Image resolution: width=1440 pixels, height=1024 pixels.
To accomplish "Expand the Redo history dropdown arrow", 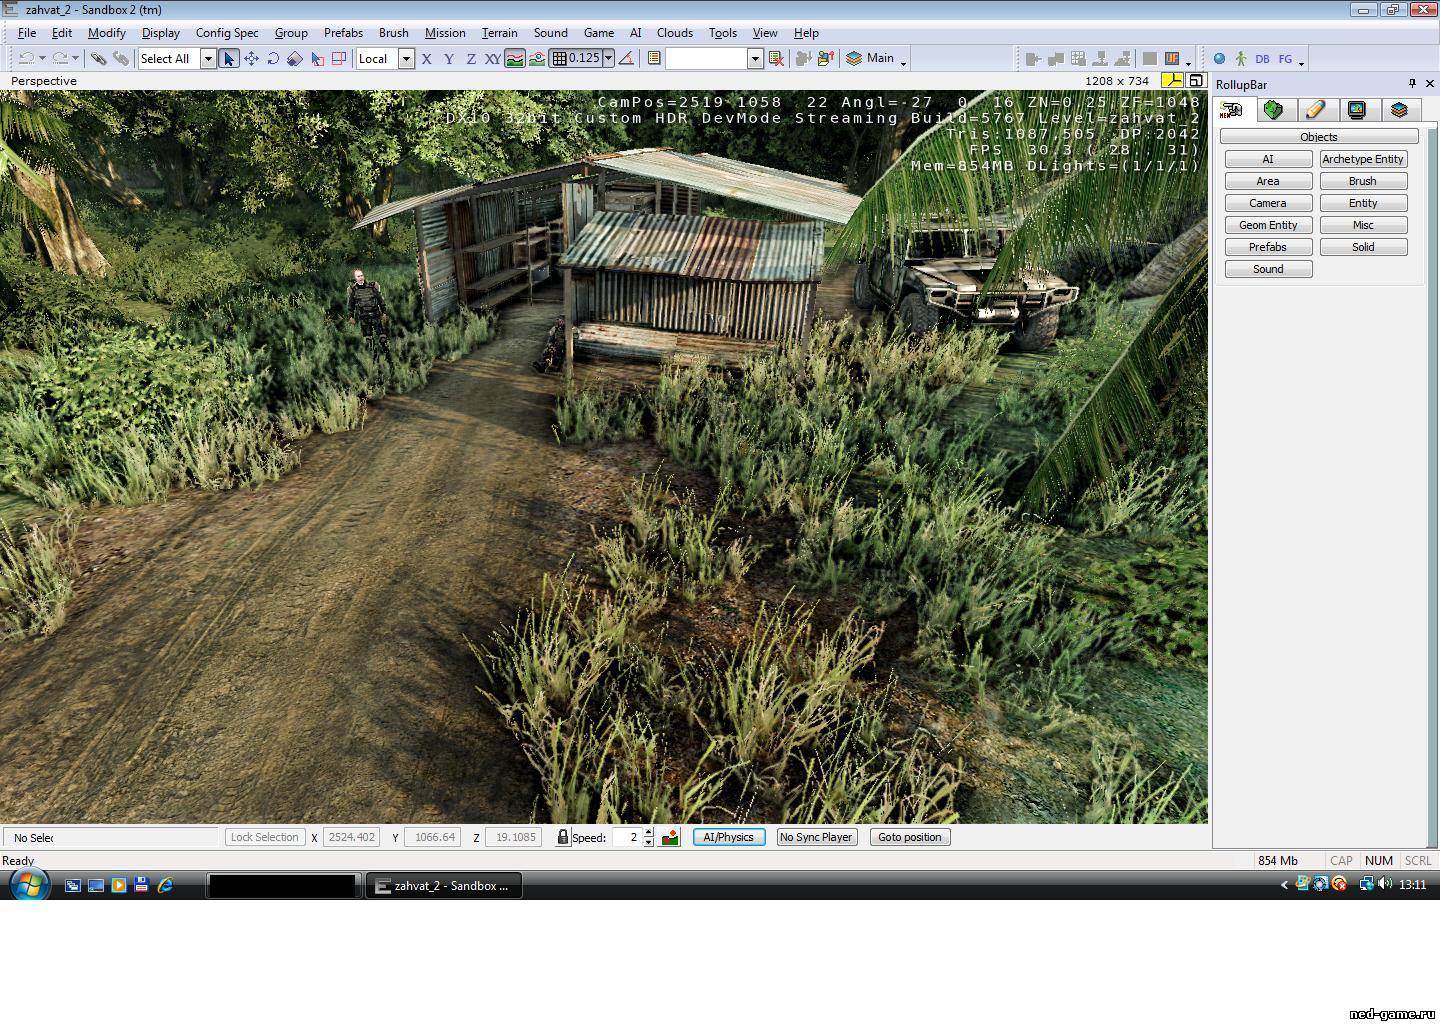I will (x=75, y=59).
